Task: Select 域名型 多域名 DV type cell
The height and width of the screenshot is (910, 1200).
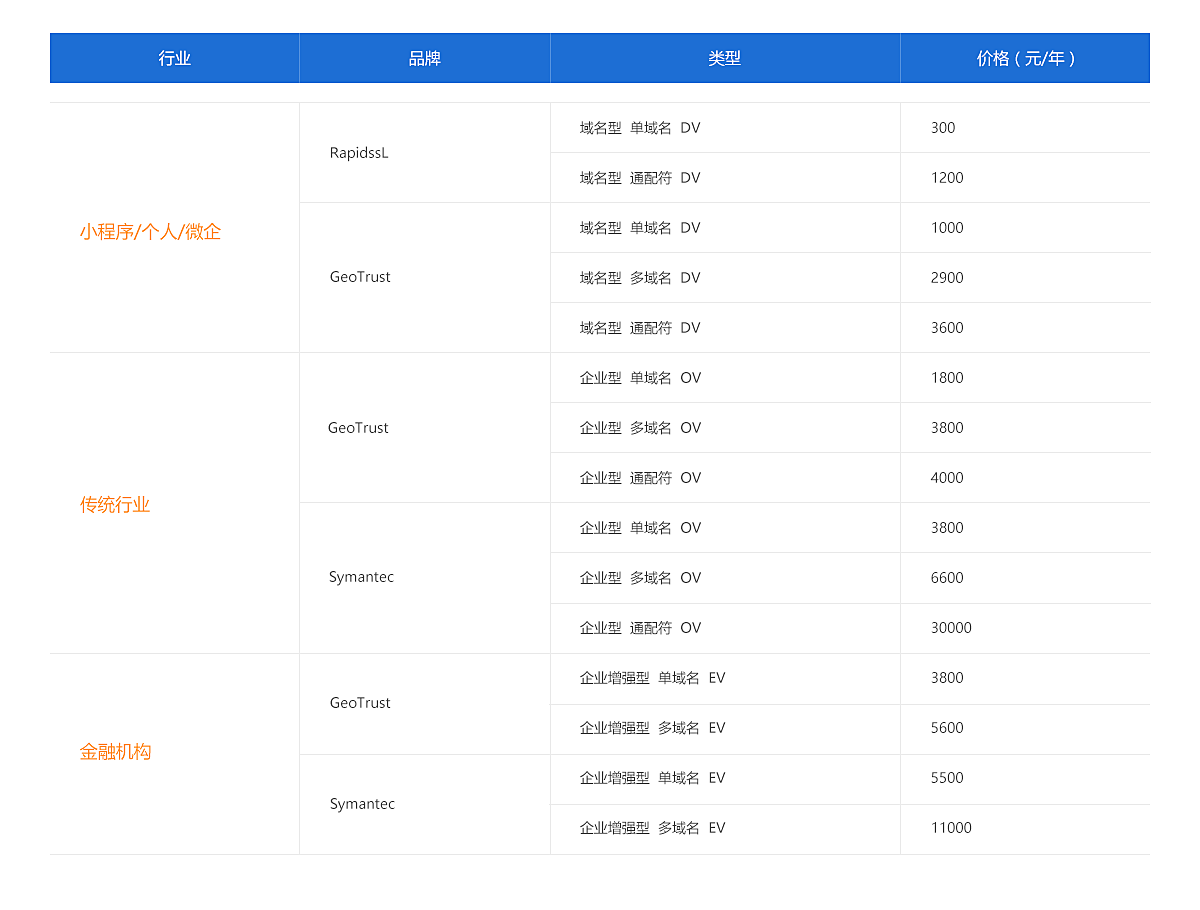Action: pyautogui.click(x=640, y=278)
